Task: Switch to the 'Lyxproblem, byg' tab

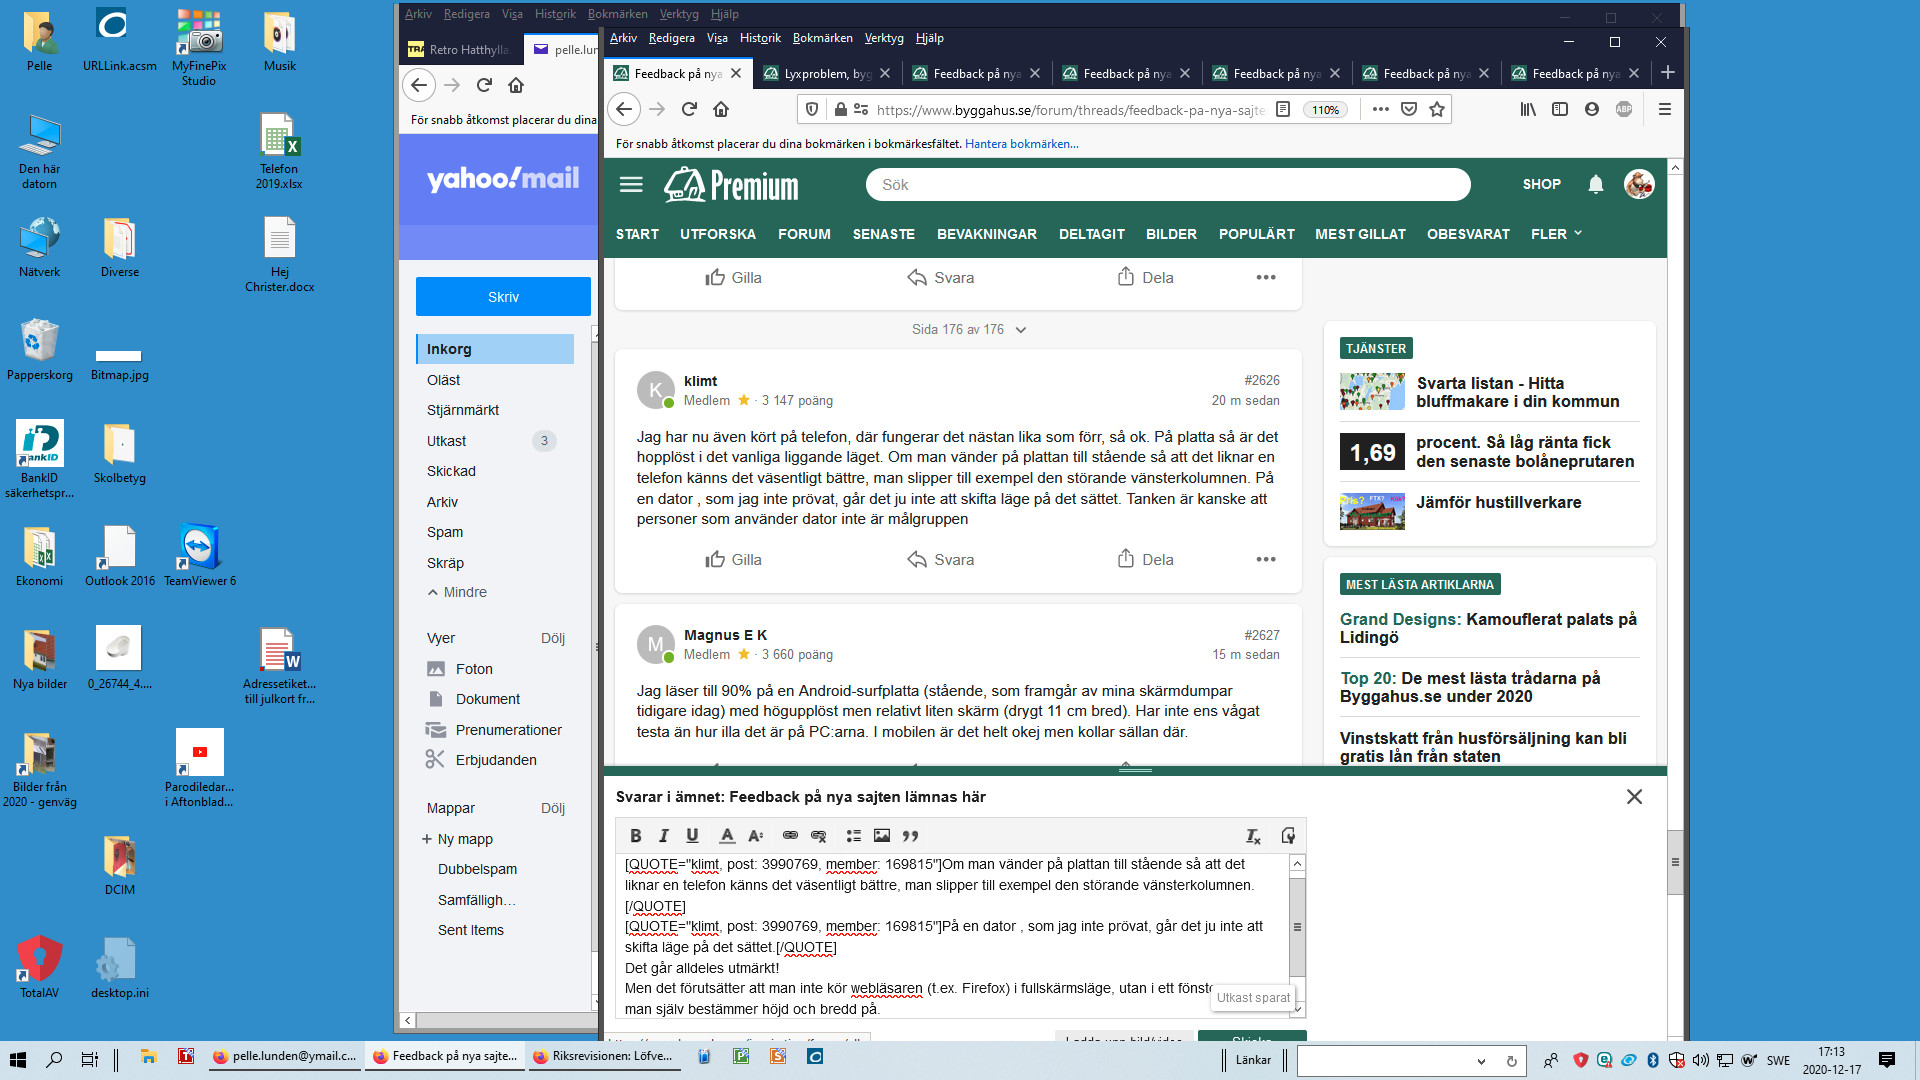Action: (826, 73)
